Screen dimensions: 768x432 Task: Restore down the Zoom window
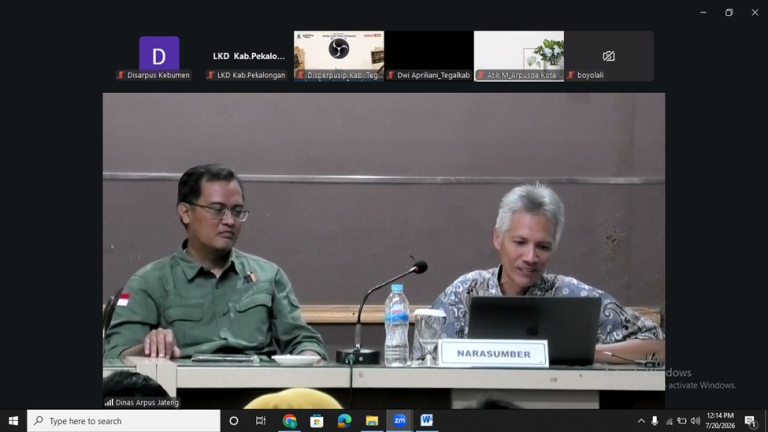pyautogui.click(x=729, y=13)
